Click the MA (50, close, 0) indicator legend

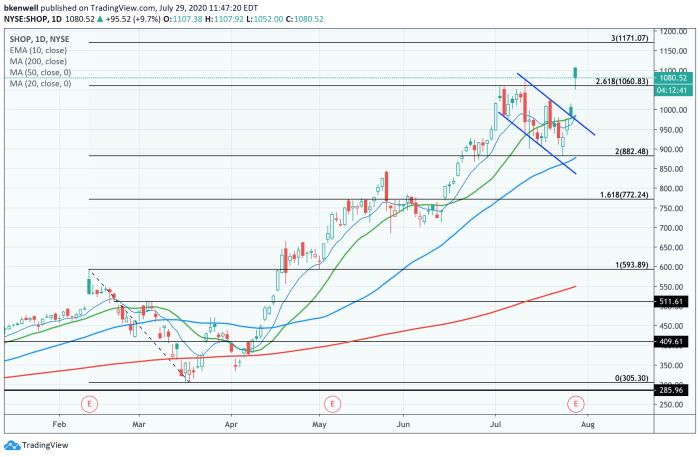point(41,73)
